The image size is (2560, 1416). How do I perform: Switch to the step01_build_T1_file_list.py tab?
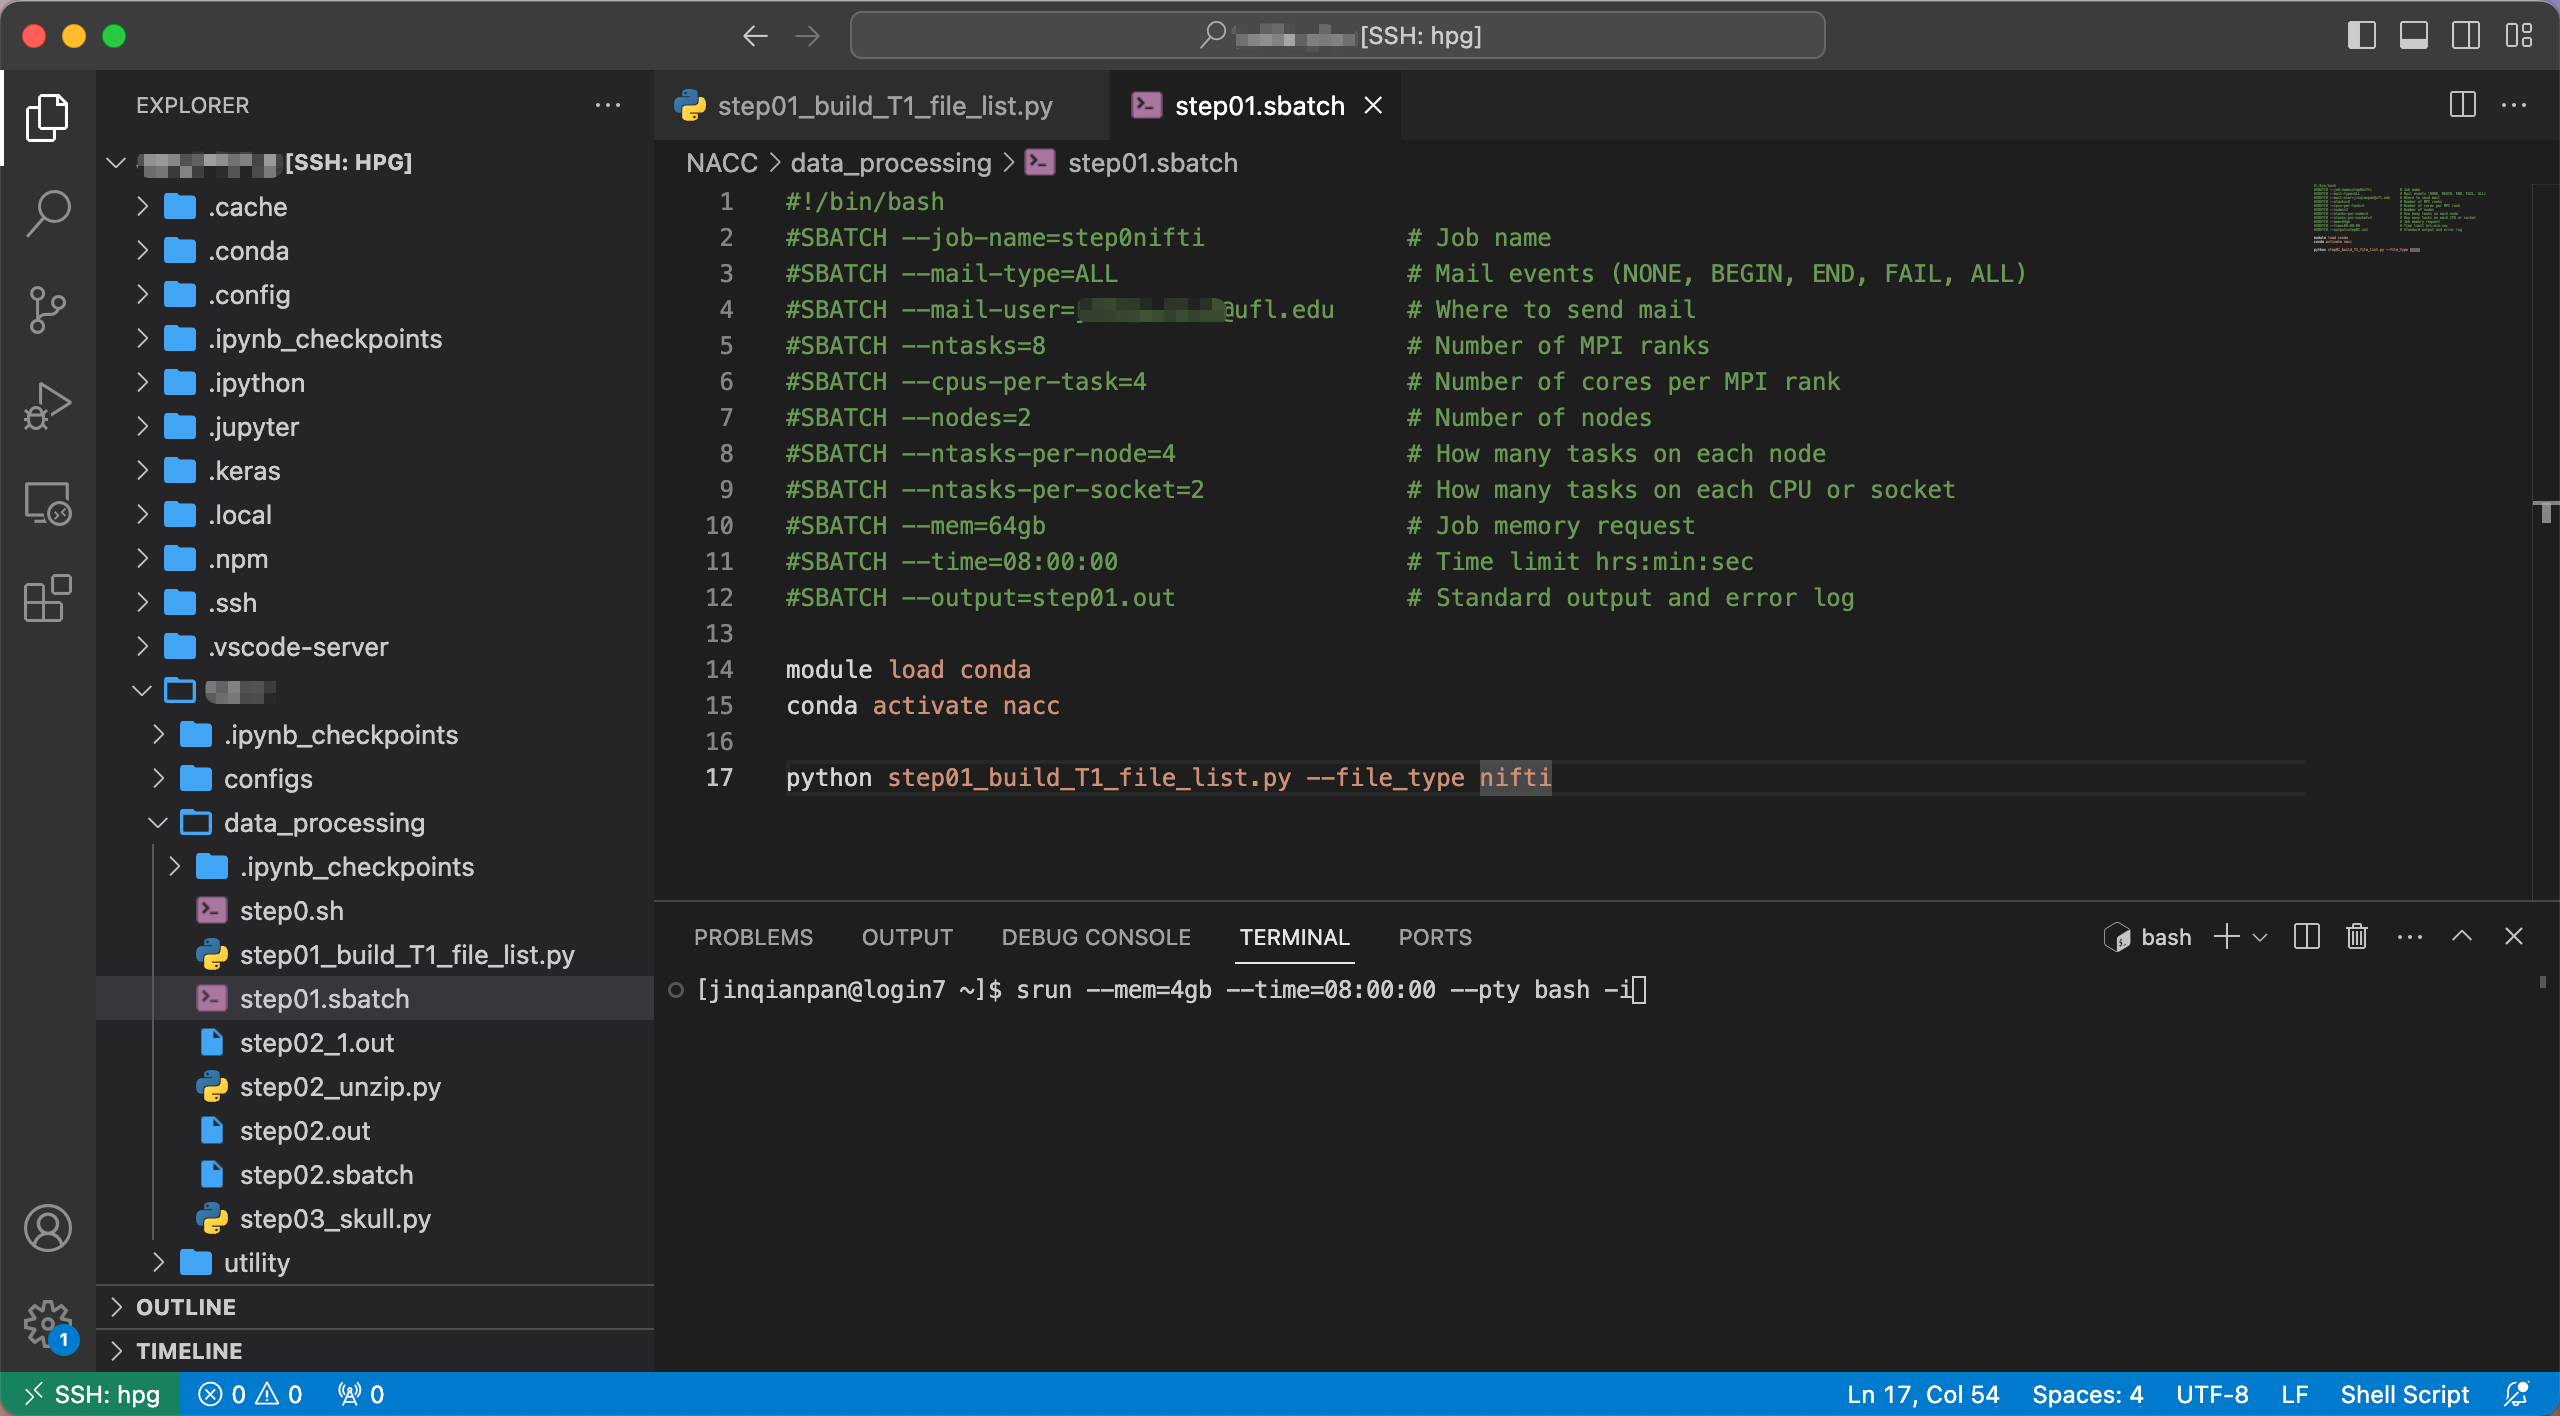click(x=884, y=106)
